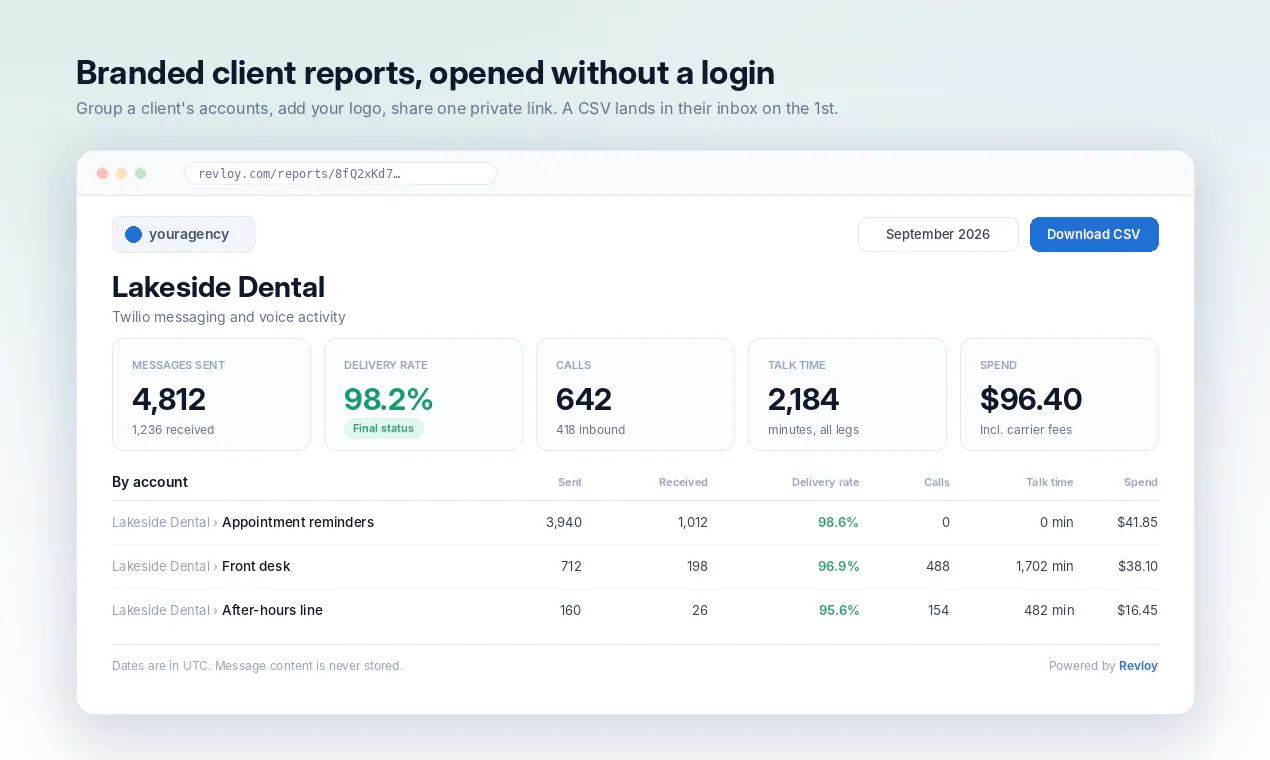Click the 3,940 sent value
1270x760 pixels.
[x=564, y=522]
